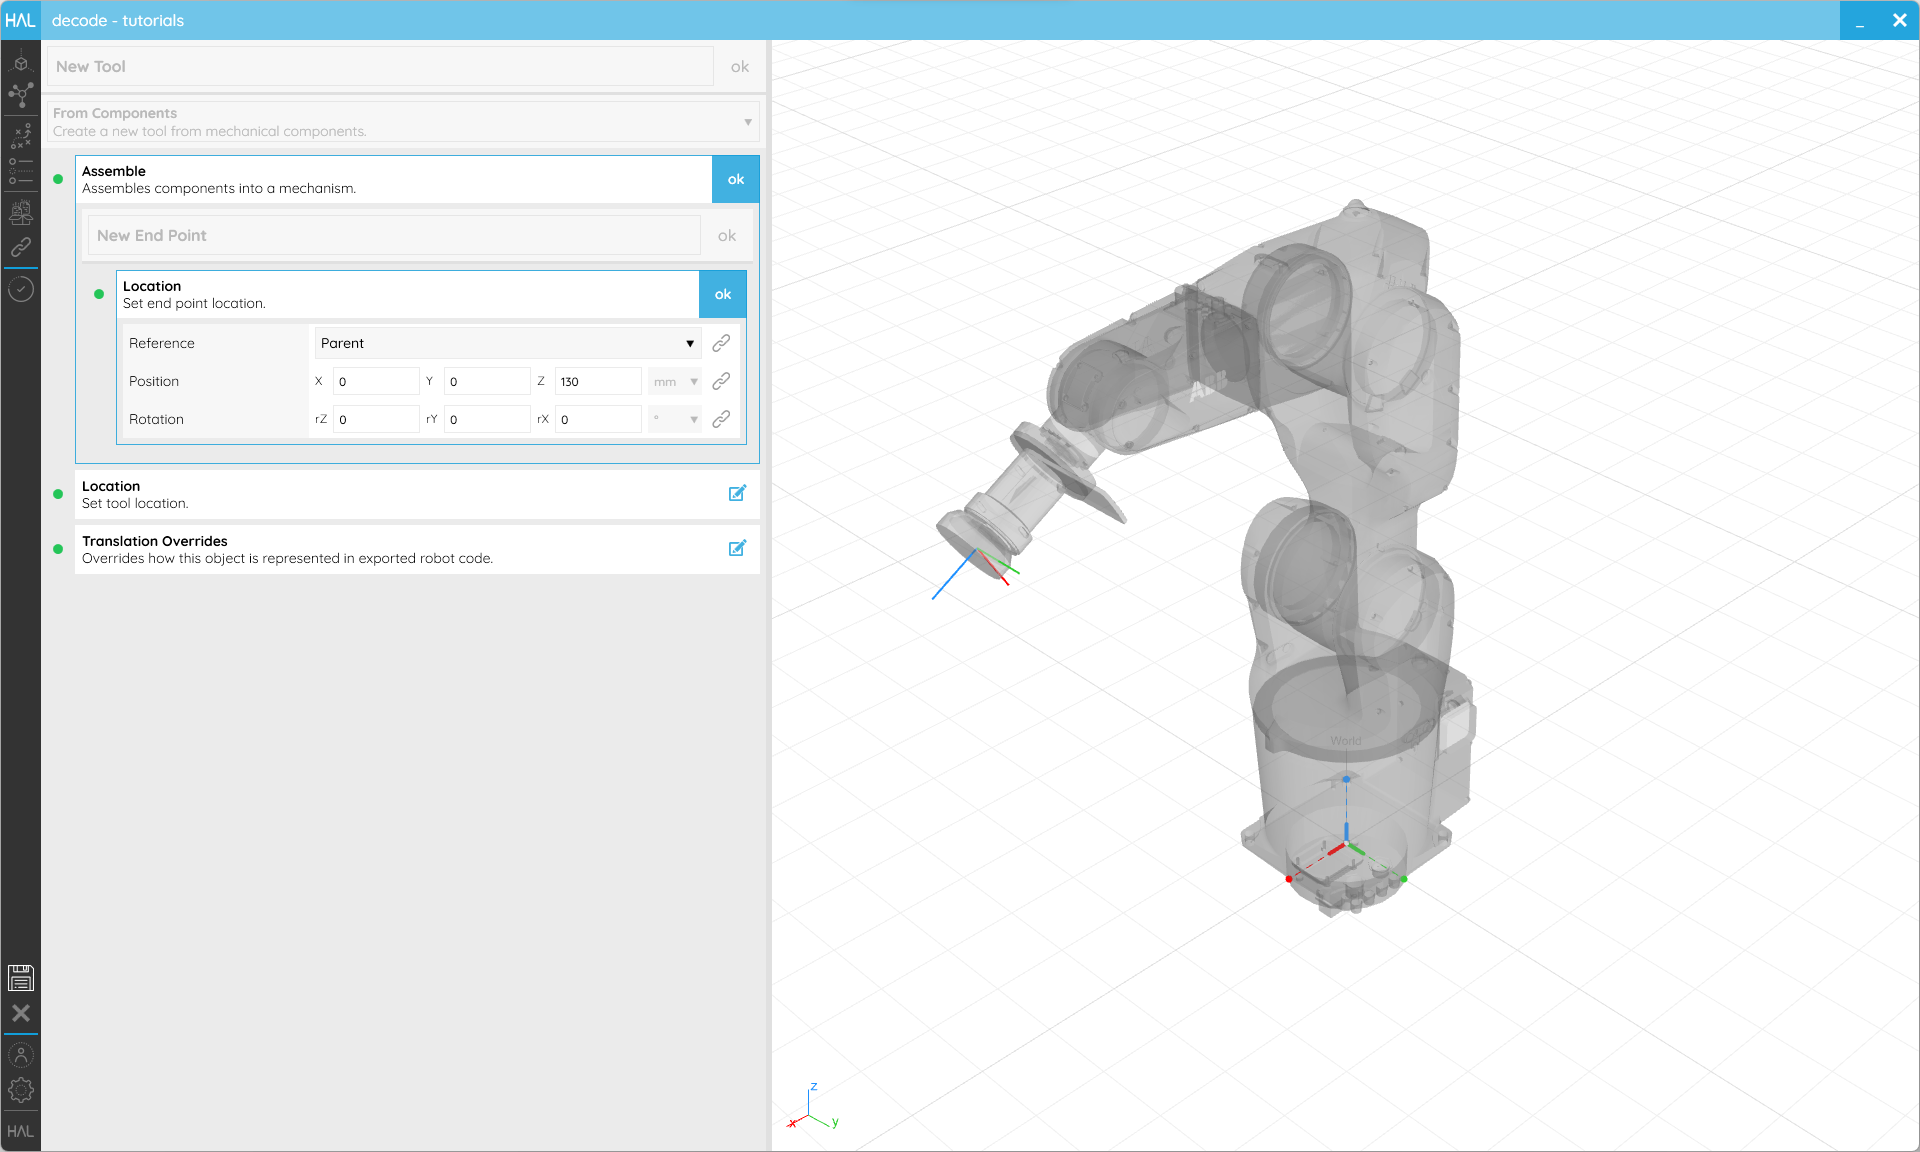Open the degree rotation units dropdown
The width and height of the screenshot is (1920, 1152).
pyautogui.click(x=675, y=419)
